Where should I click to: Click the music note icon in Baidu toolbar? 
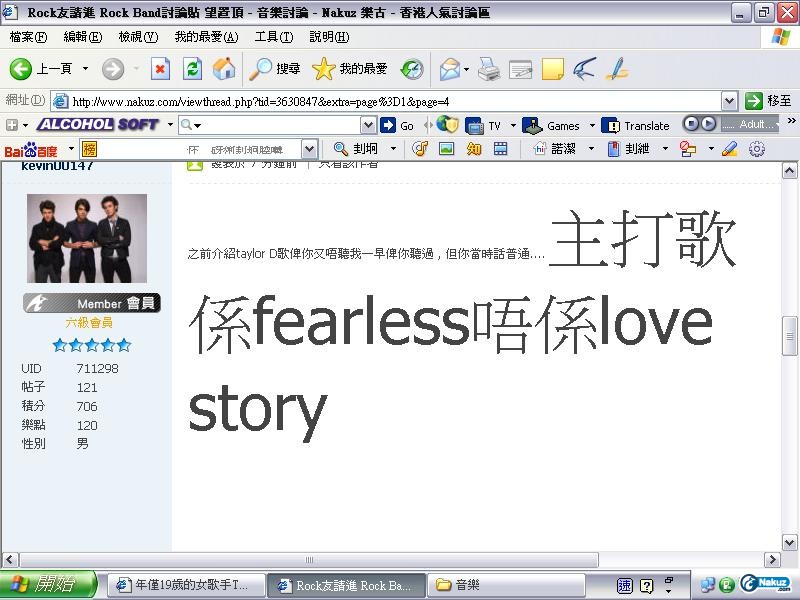(420, 149)
